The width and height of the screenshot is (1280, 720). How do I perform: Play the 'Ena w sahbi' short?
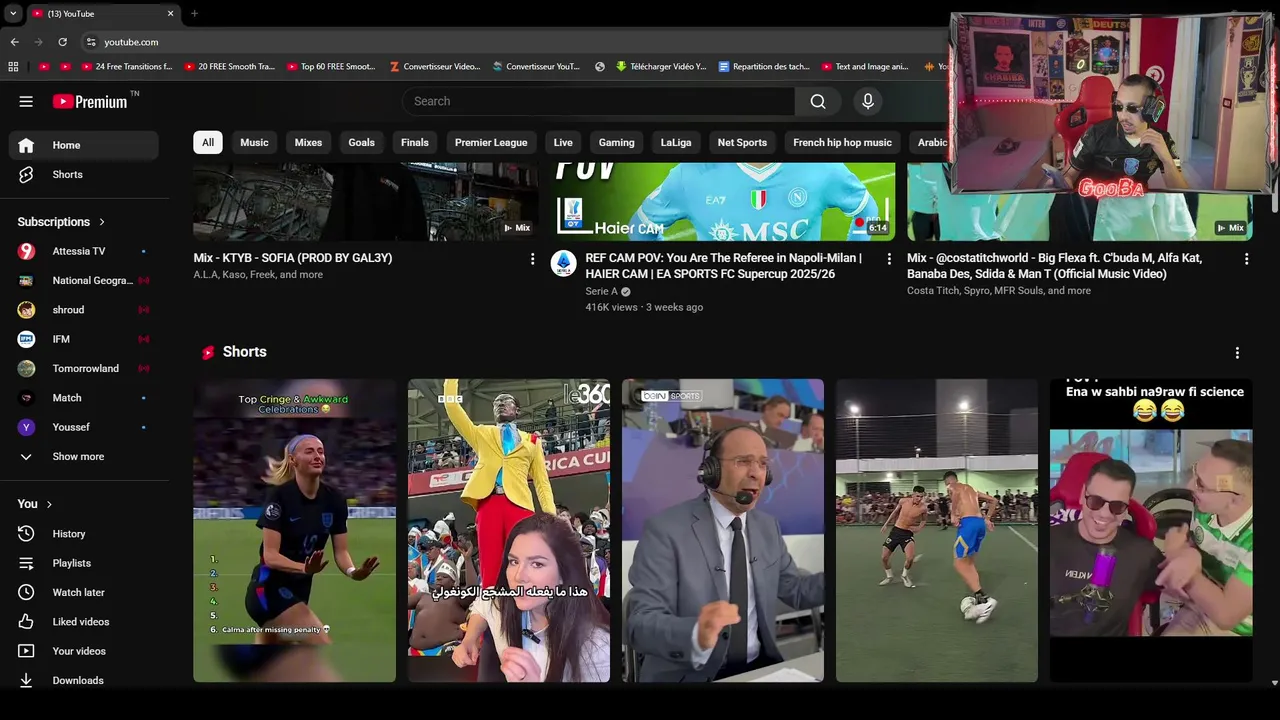(1151, 530)
